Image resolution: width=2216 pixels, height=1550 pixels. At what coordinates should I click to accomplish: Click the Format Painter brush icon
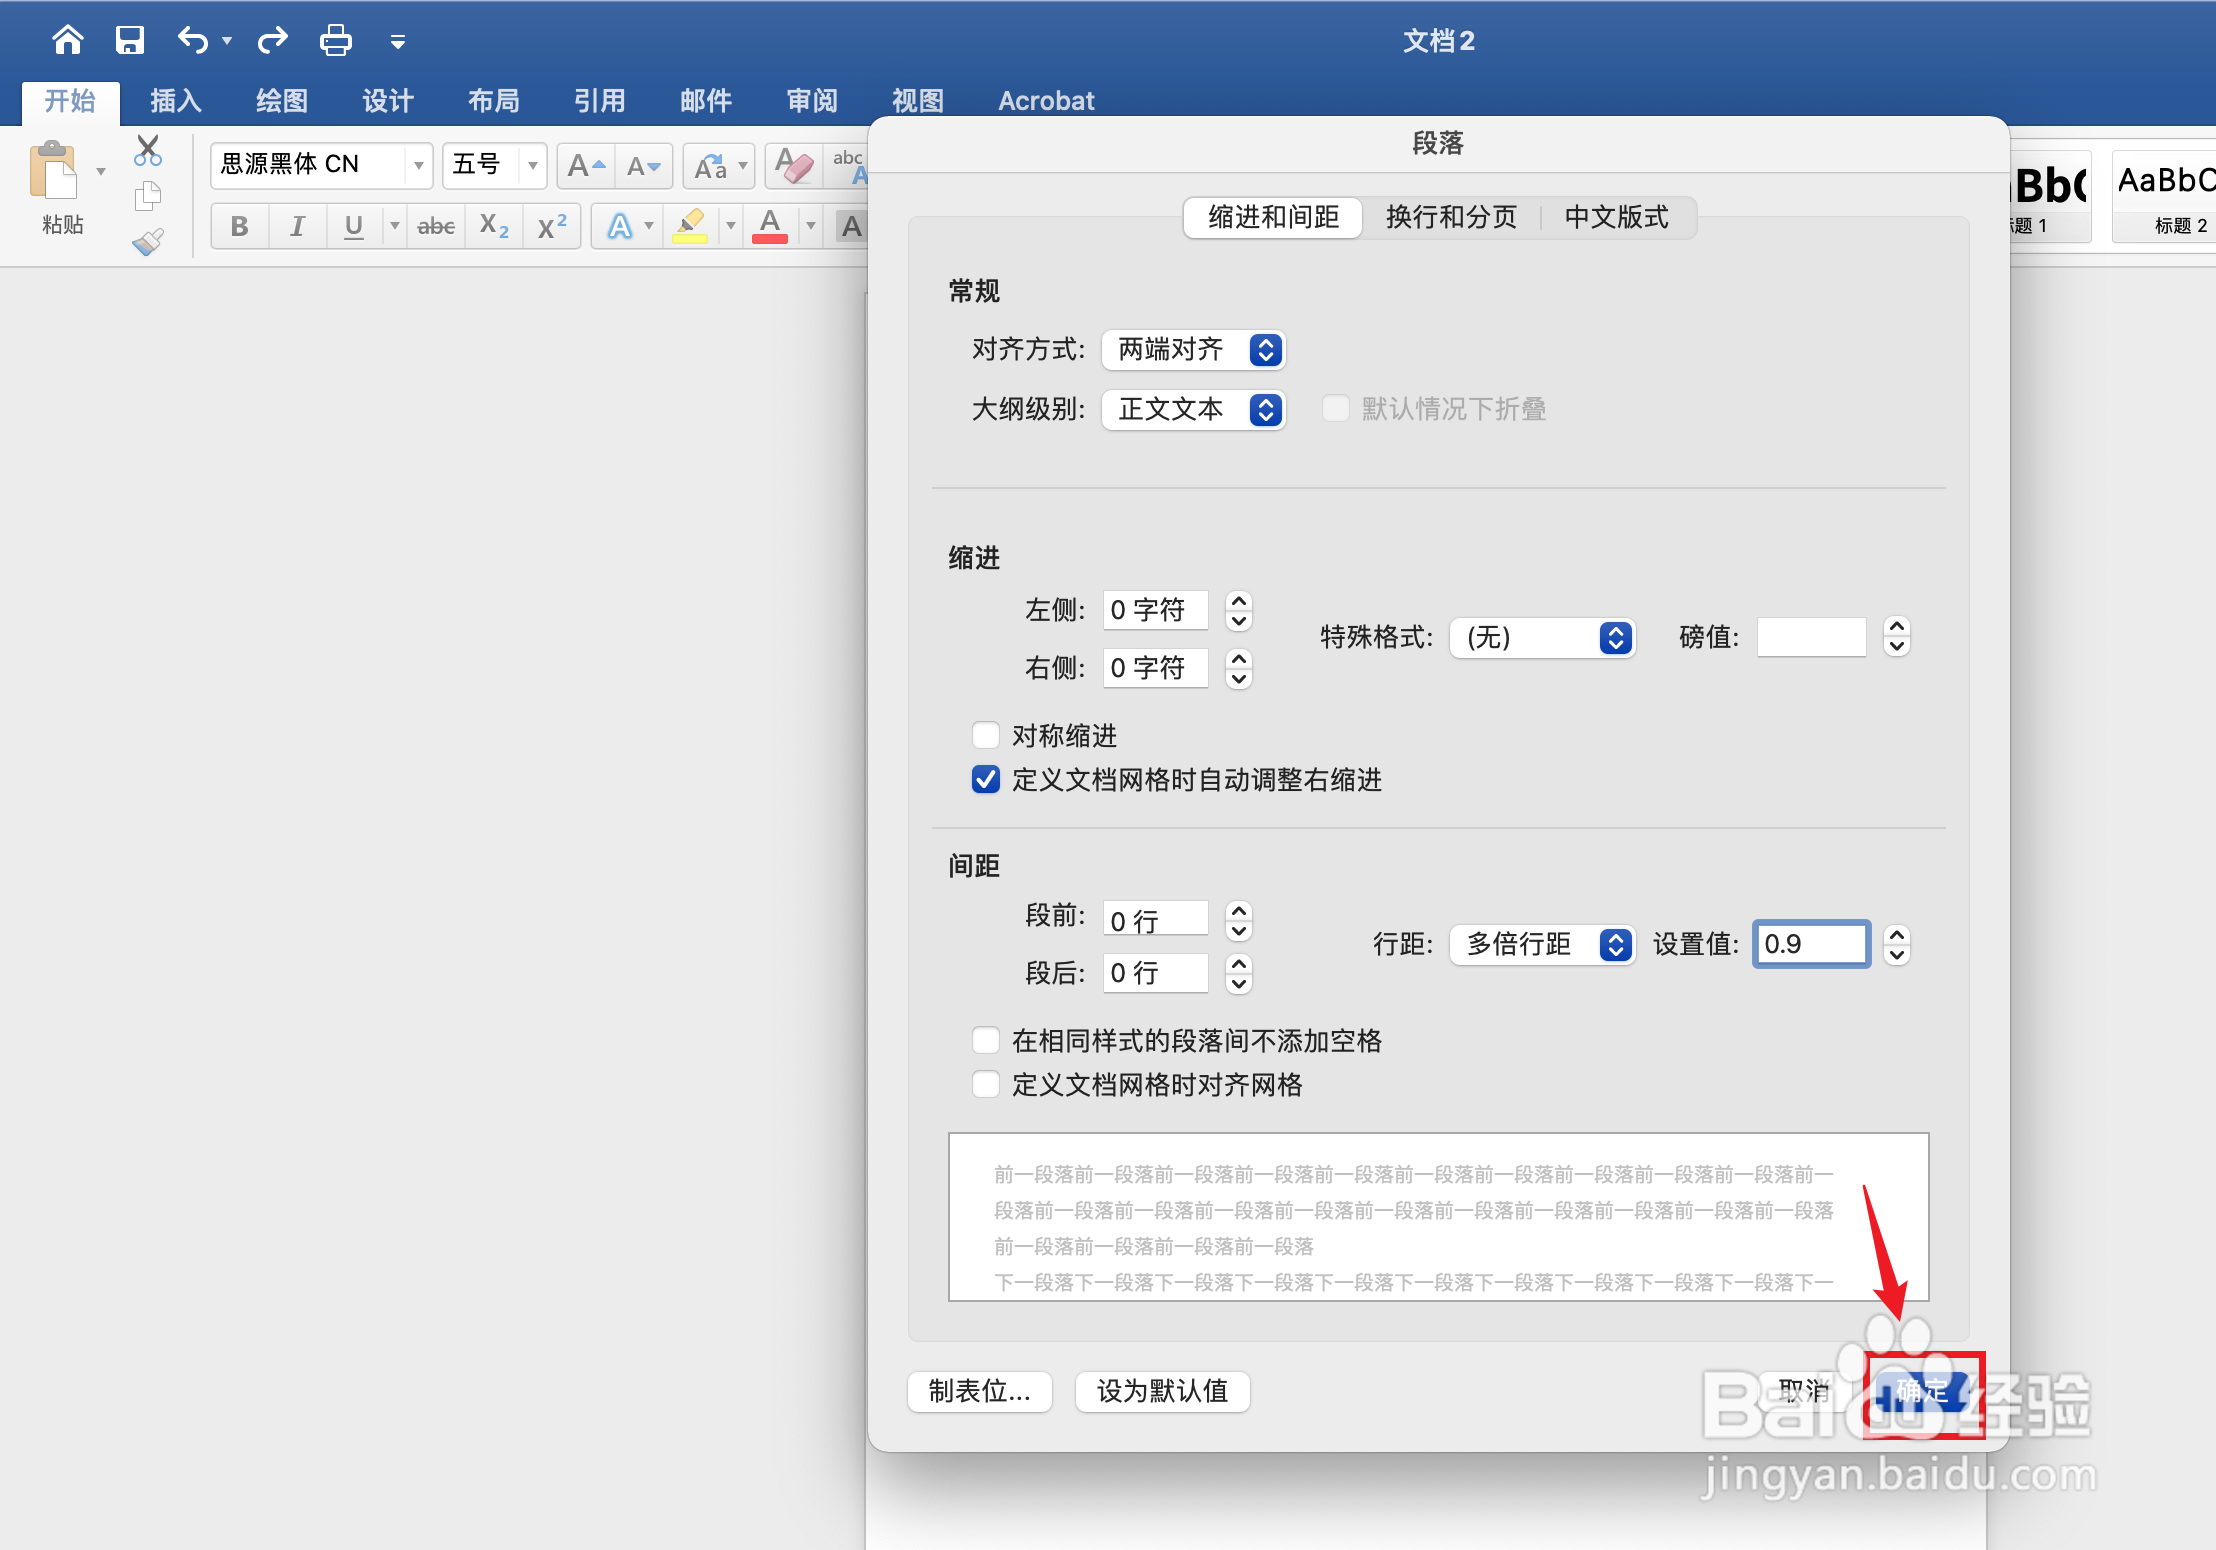point(148,242)
